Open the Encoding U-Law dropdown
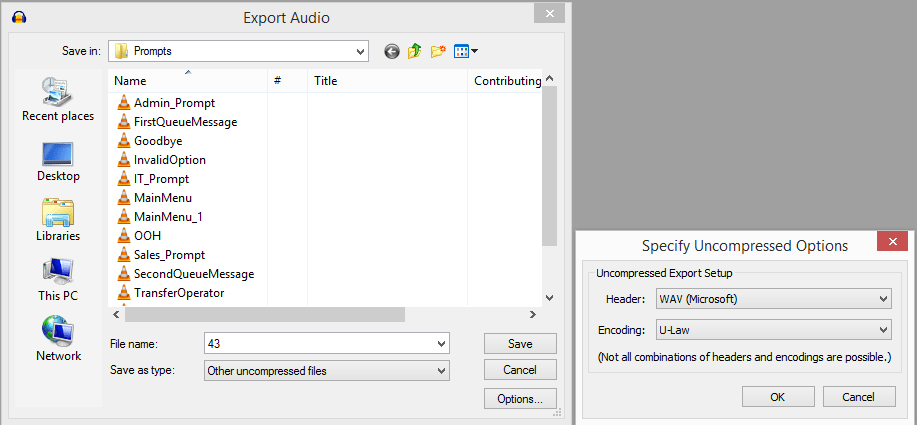This screenshot has height=425, width=917. pyautogui.click(x=882, y=329)
